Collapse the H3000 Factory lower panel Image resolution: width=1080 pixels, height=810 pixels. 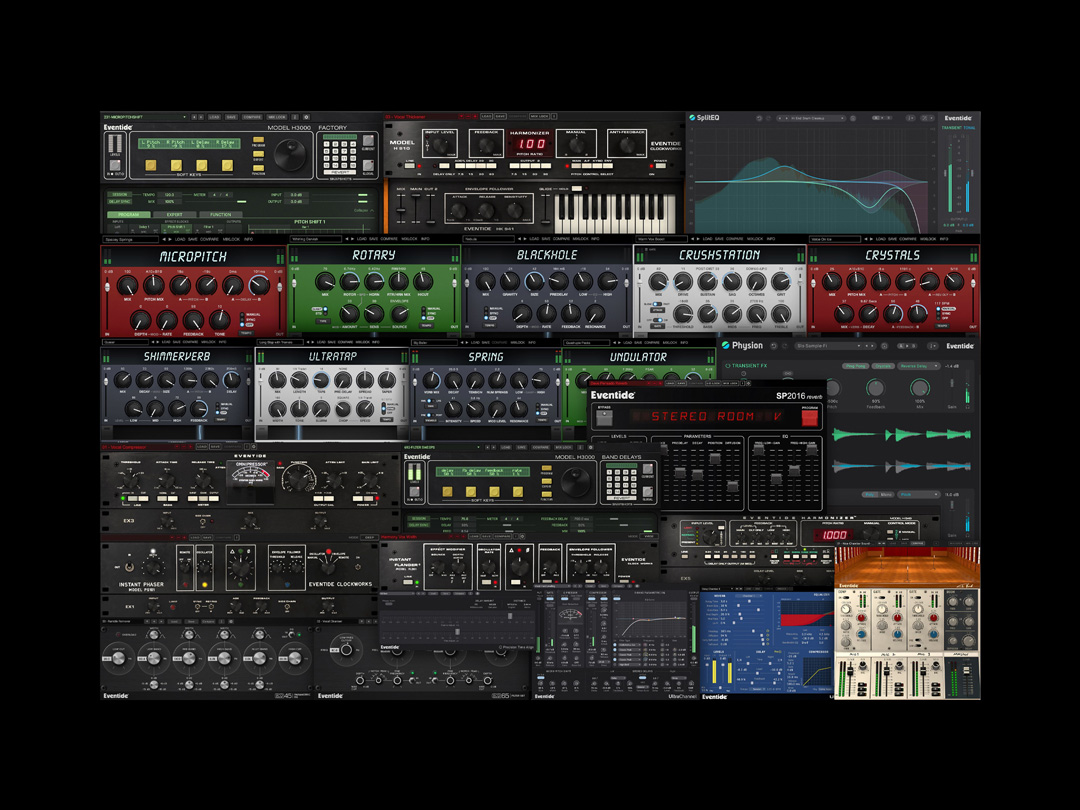click(364, 210)
